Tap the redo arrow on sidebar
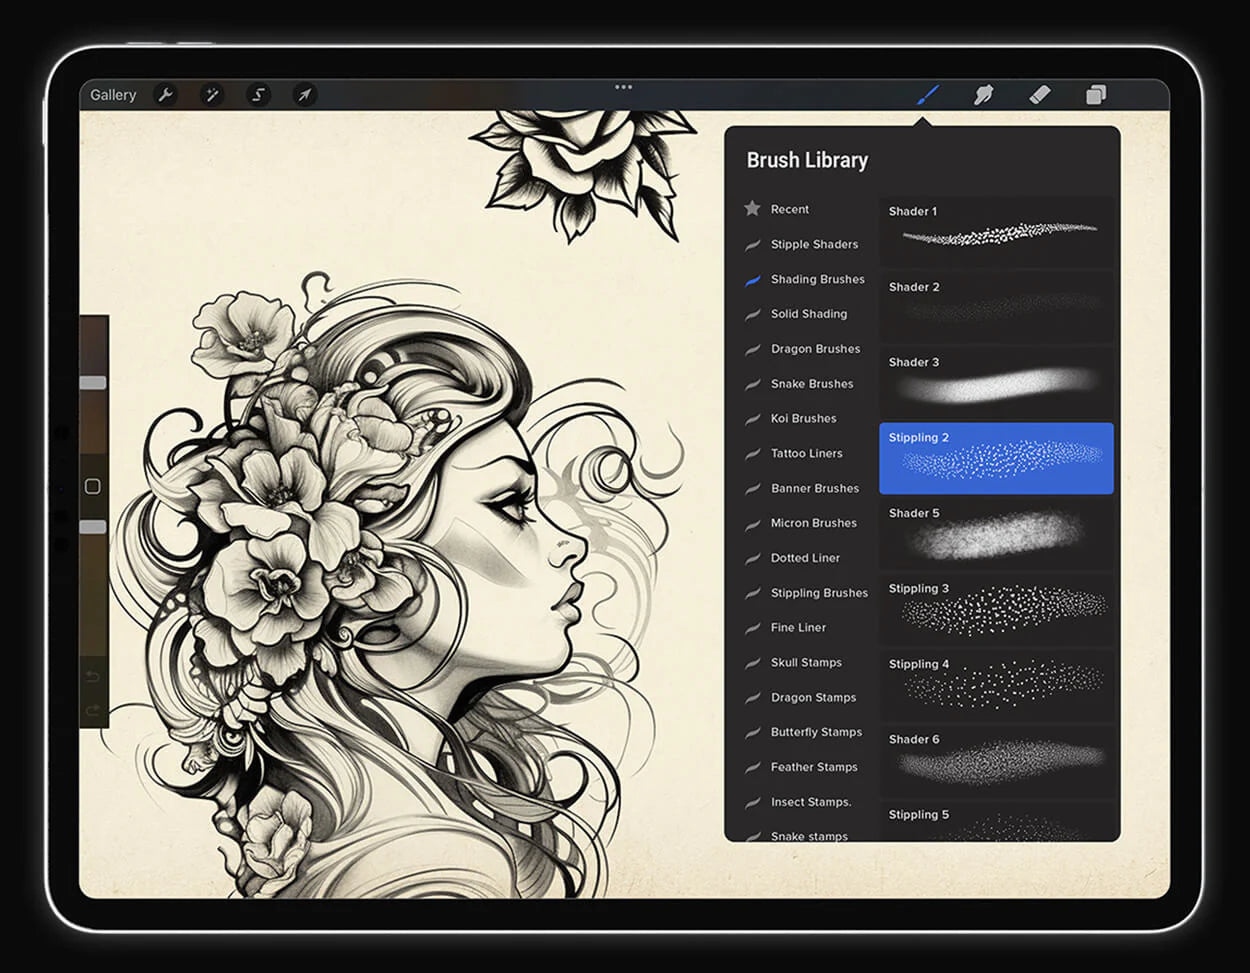Viewport: 1250px width, 973px height. [x=93, y=710]
